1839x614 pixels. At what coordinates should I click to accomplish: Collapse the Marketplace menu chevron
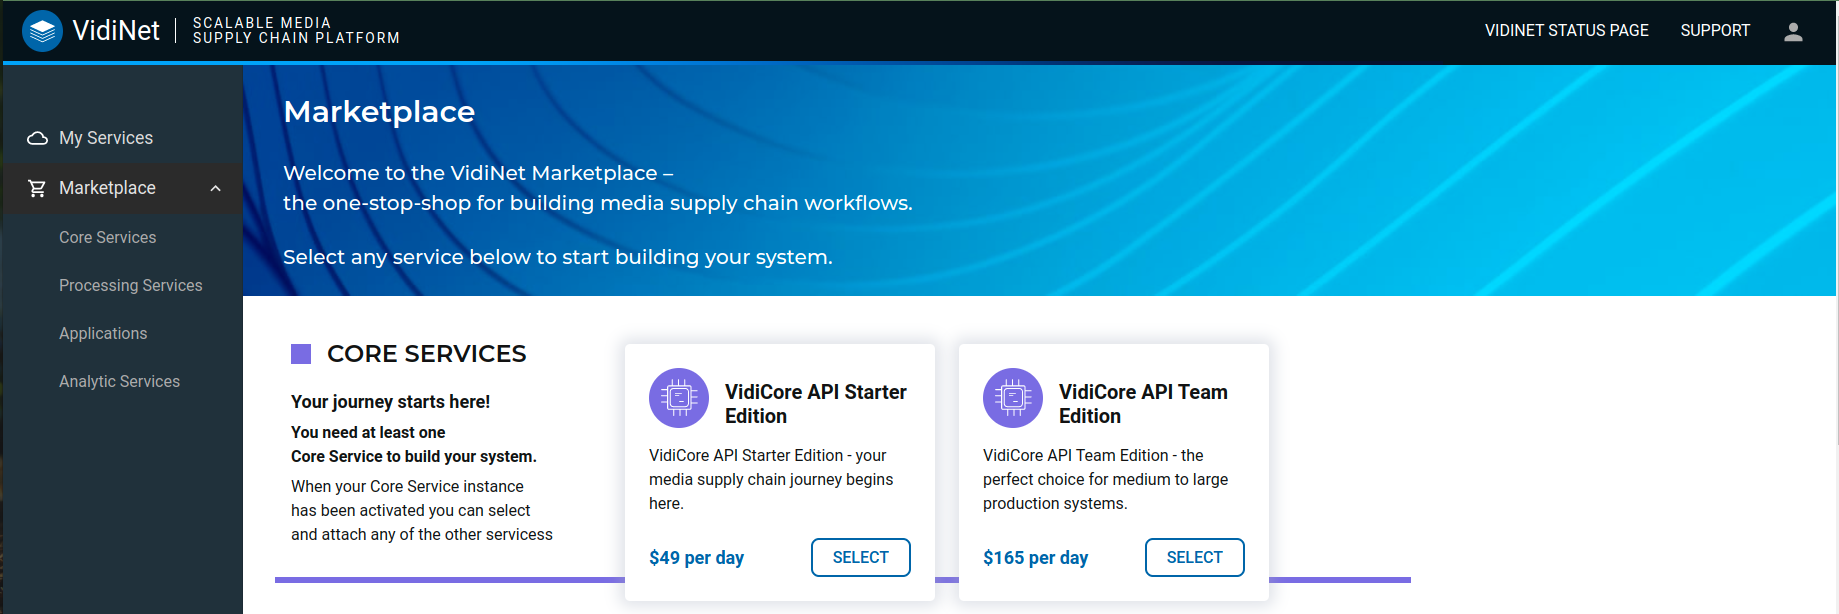coord(215,188)
